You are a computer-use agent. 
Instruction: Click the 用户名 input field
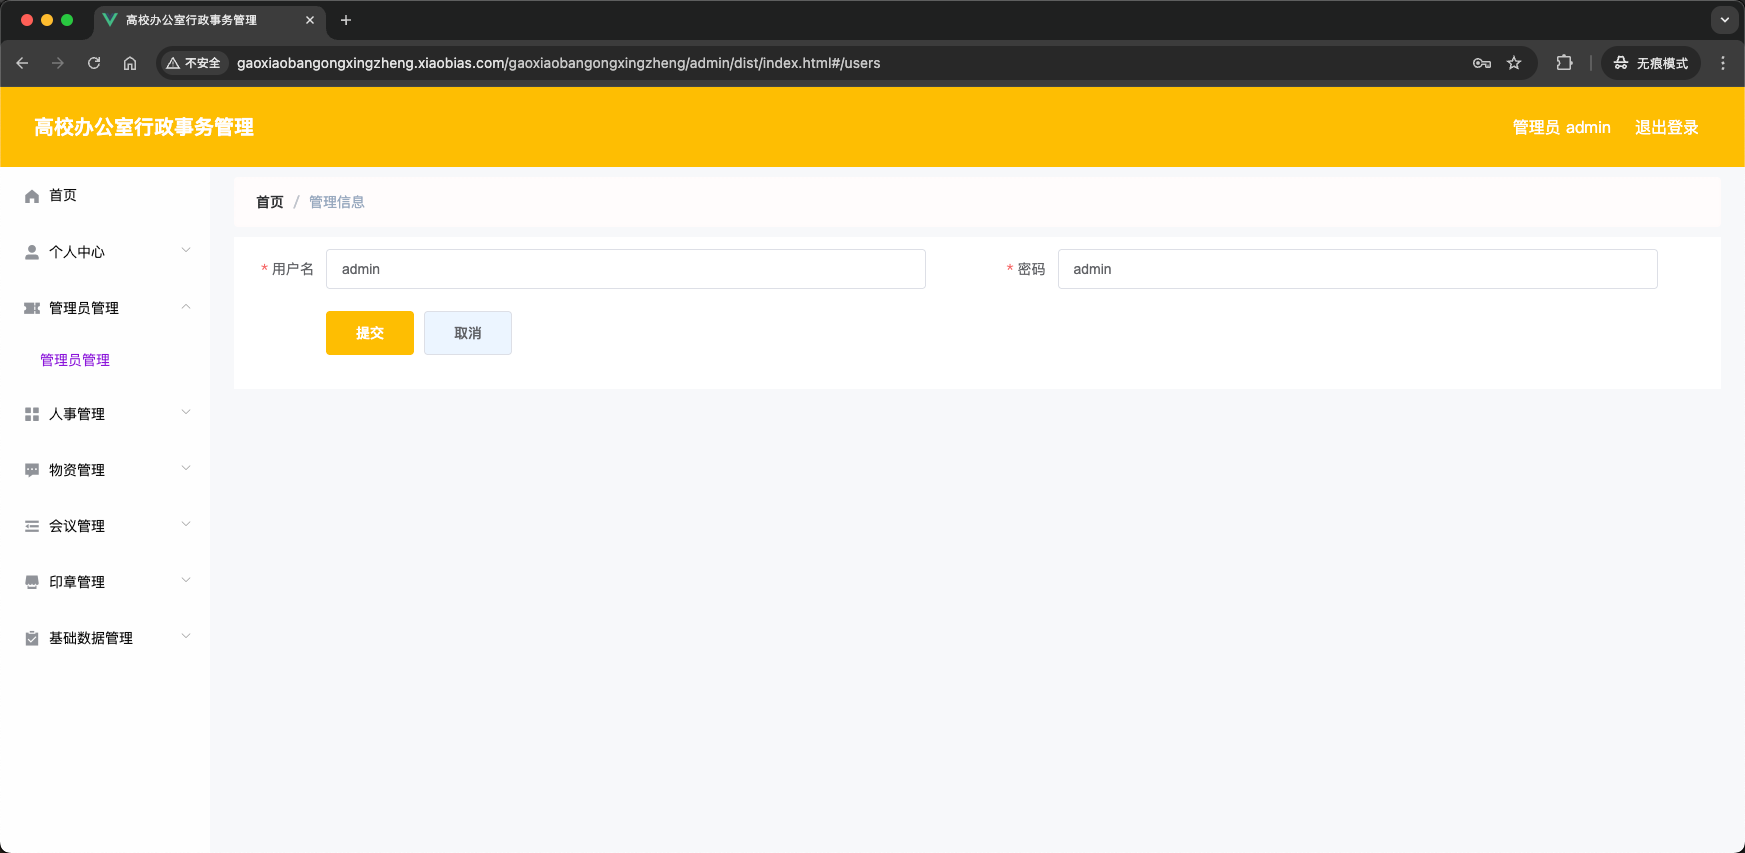[x=626, y=269]
